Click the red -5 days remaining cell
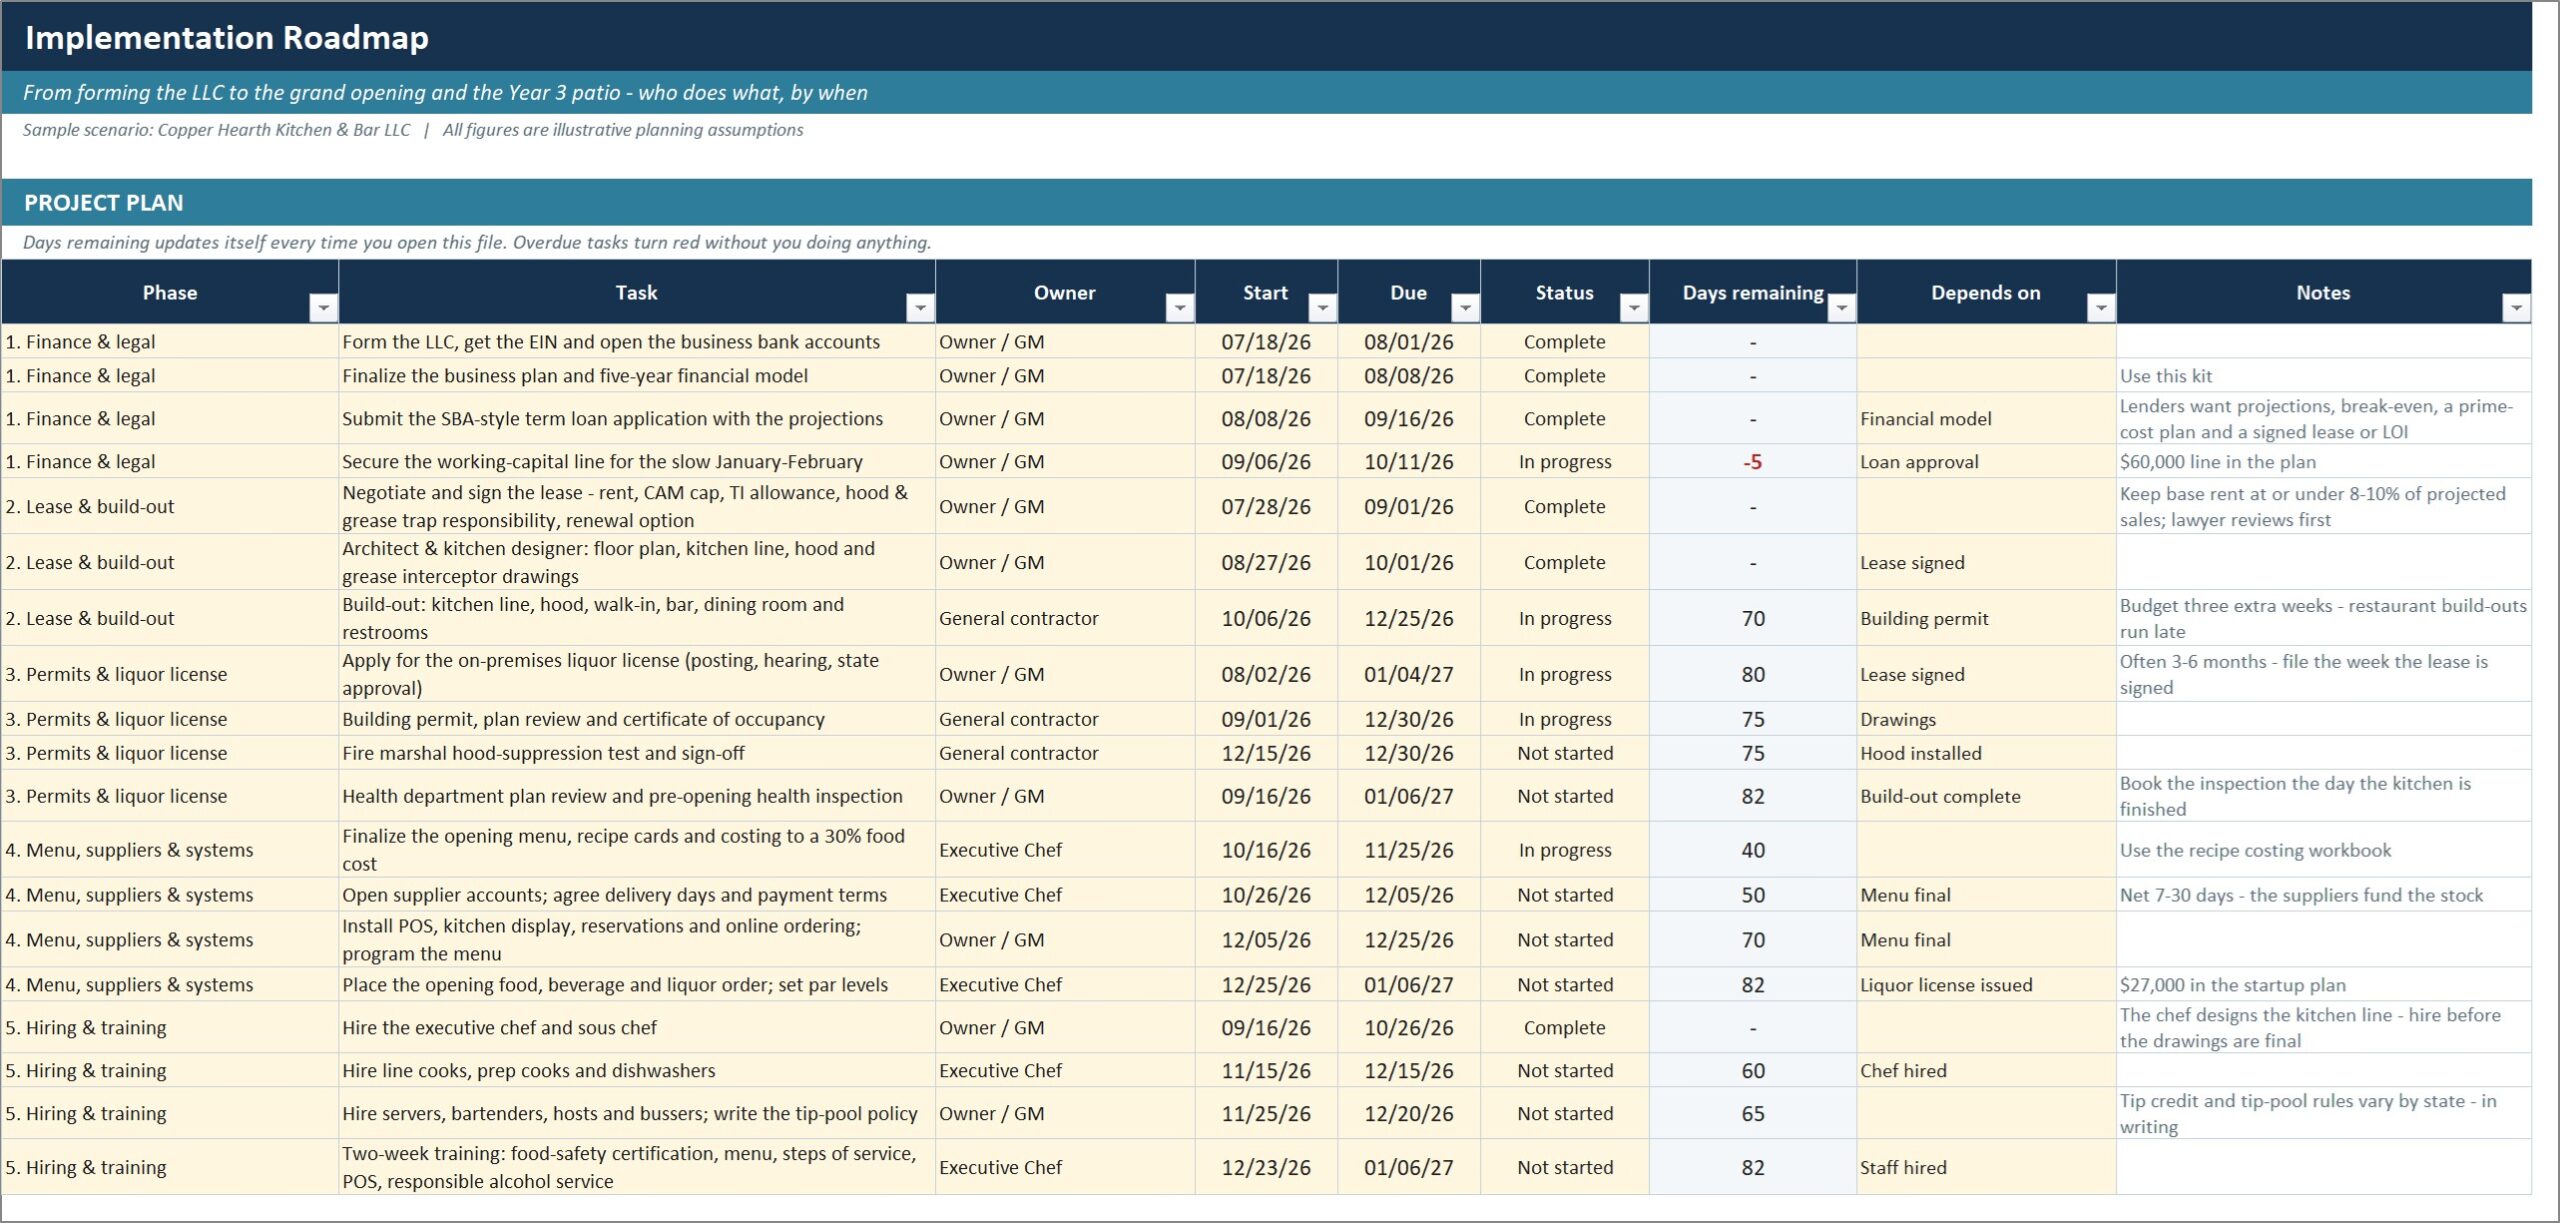 1753,462
